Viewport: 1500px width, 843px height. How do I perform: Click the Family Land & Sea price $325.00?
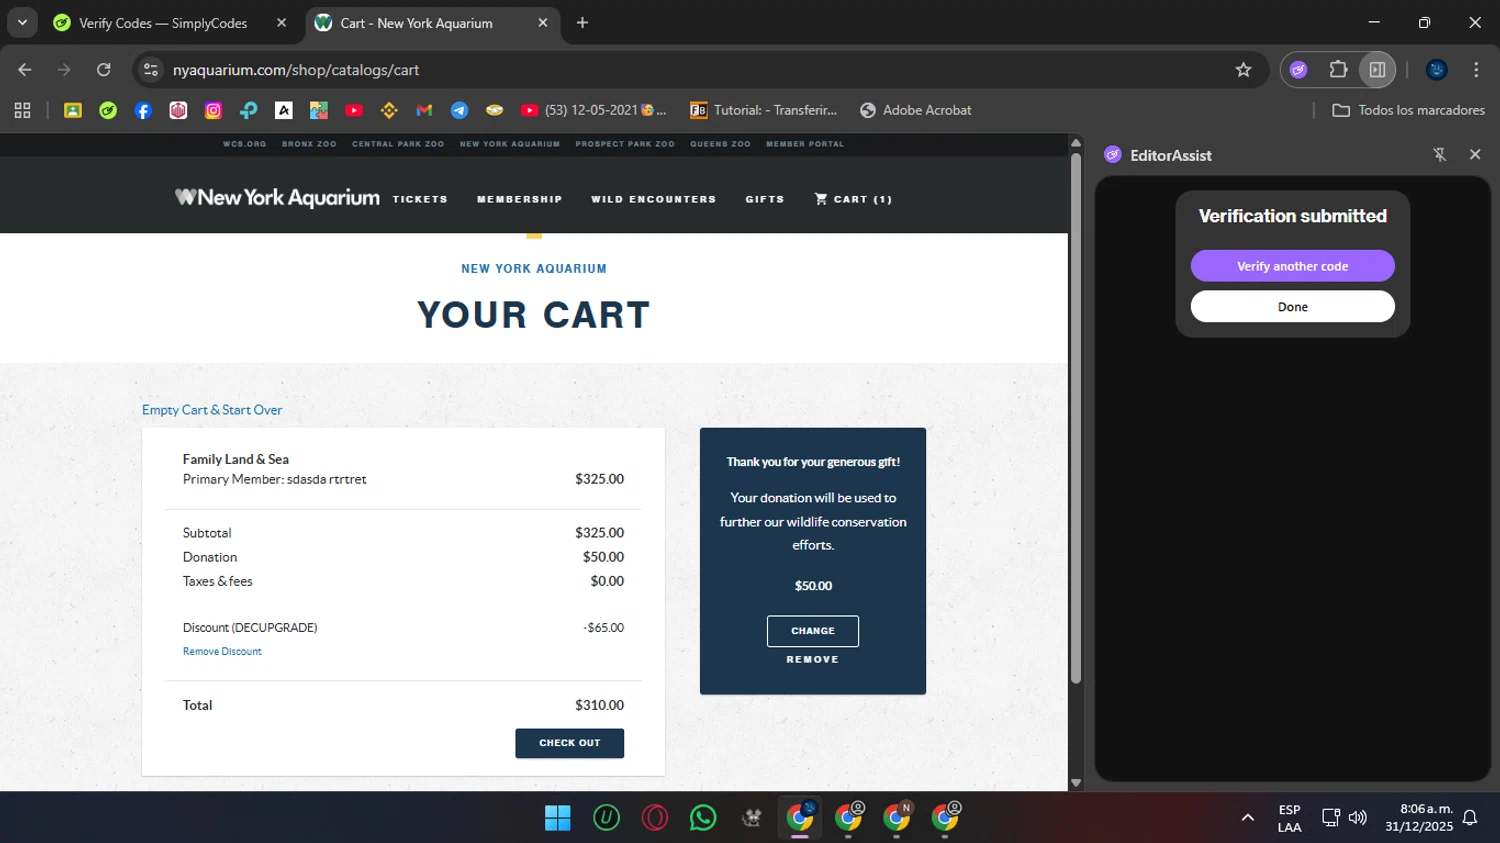599,479
